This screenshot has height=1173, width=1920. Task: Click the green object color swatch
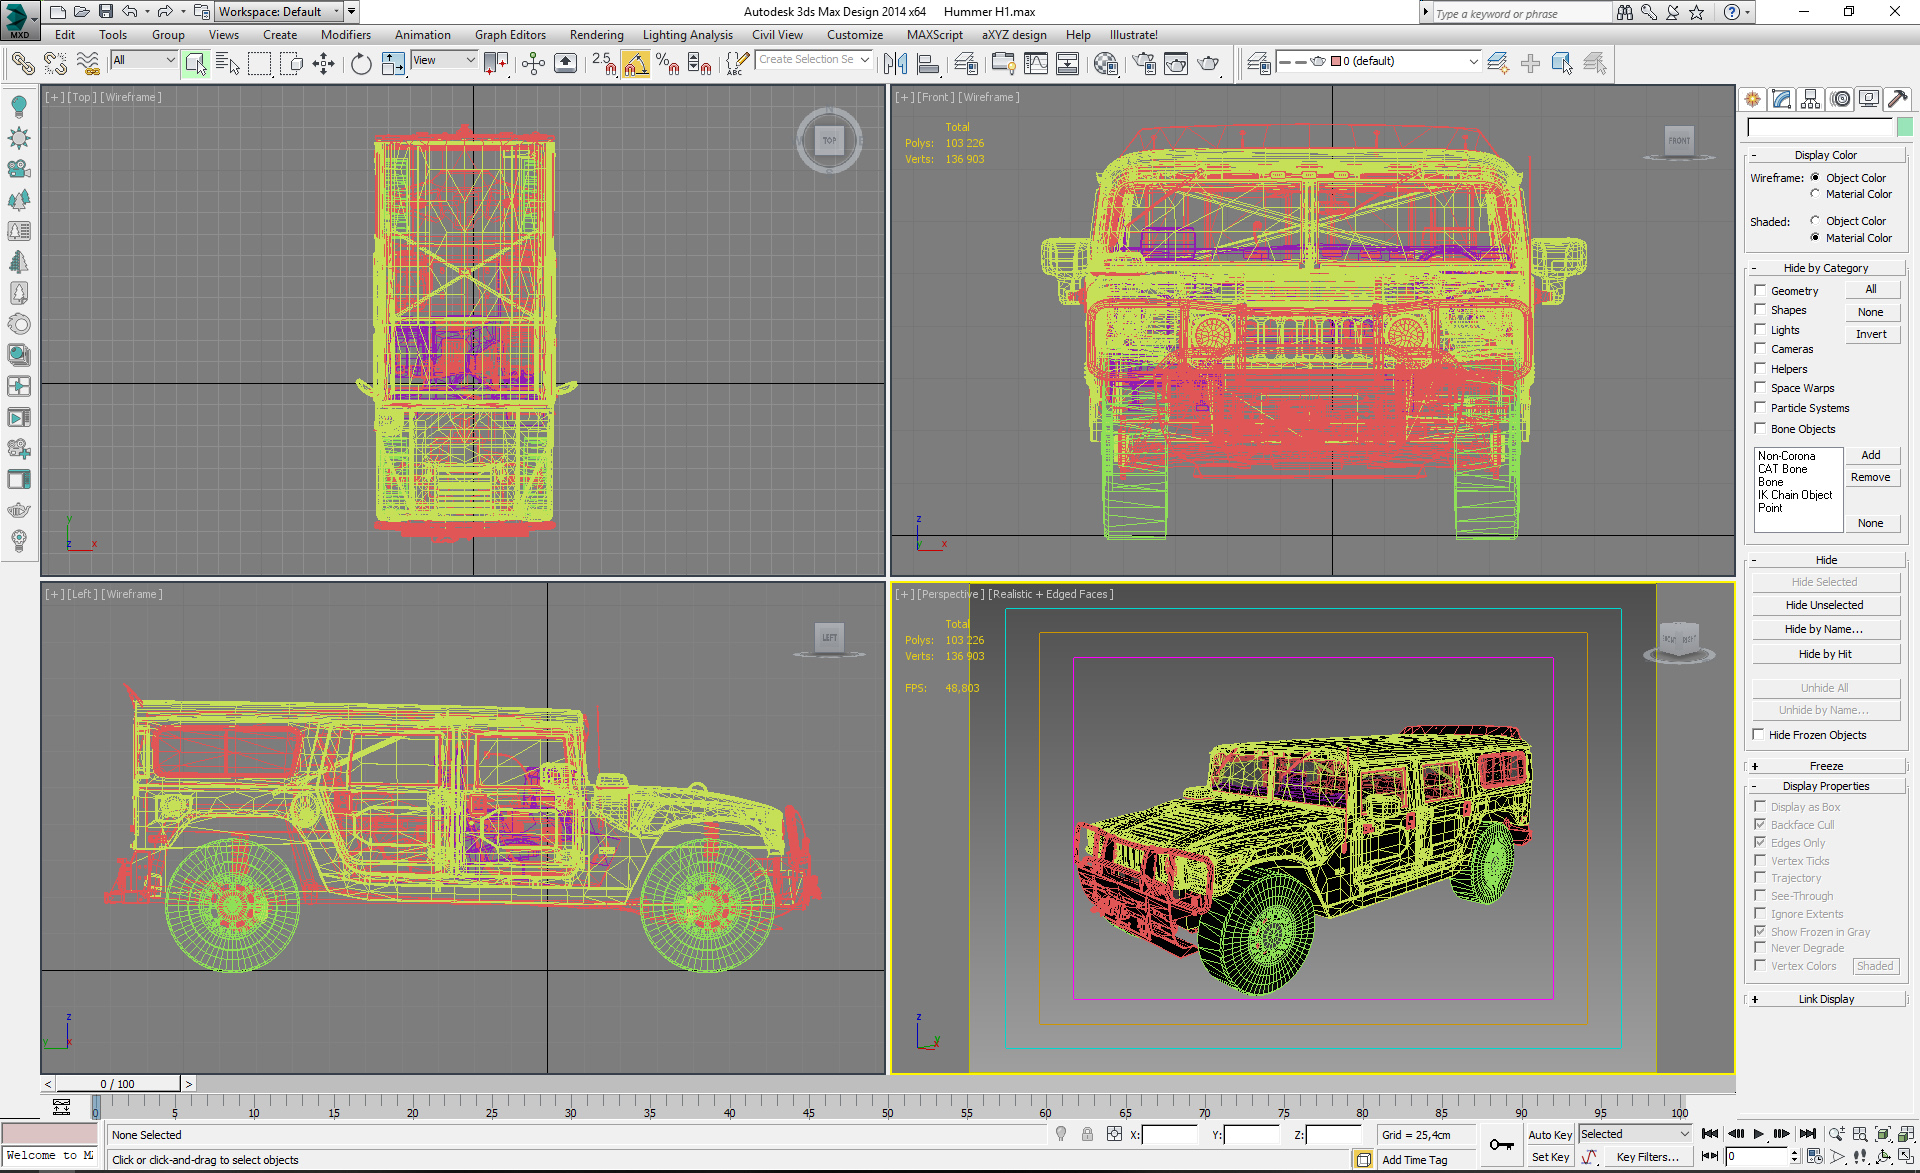(1905, 127)
